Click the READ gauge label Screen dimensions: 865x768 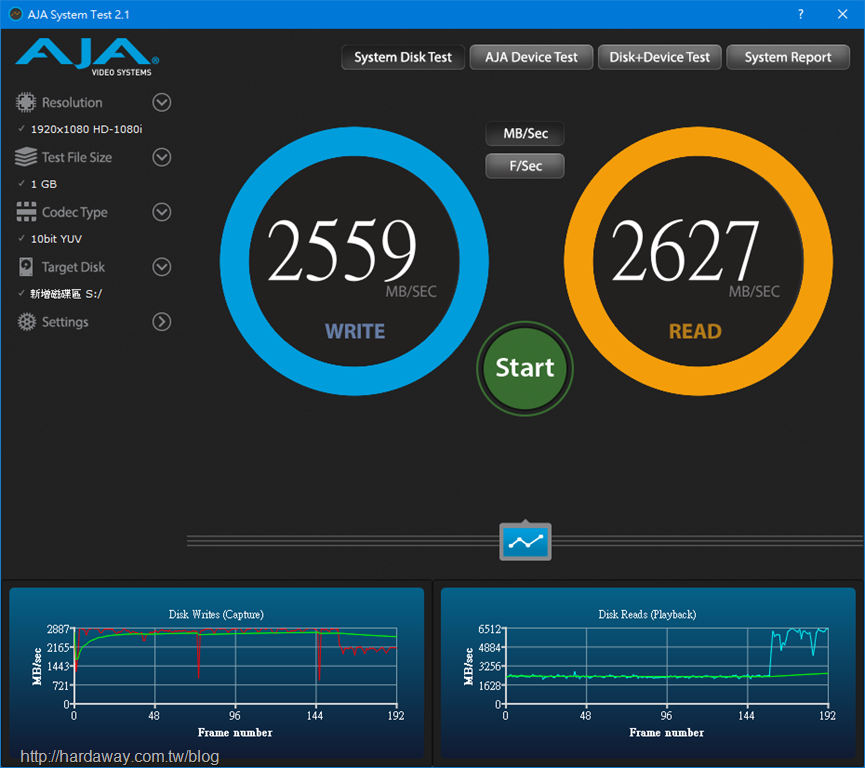tap(695, 331)
